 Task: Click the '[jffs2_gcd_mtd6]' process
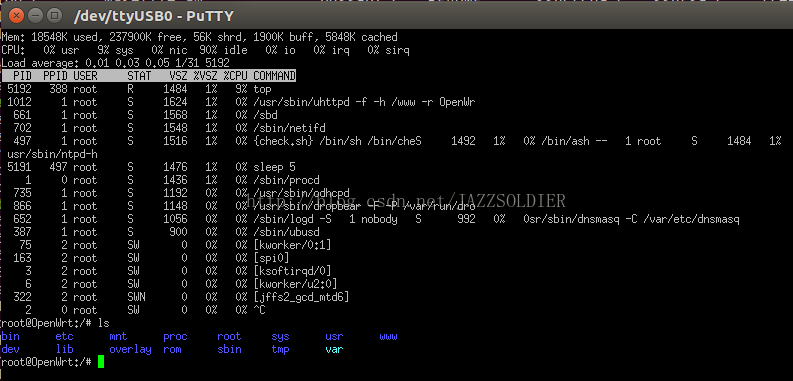301,297
